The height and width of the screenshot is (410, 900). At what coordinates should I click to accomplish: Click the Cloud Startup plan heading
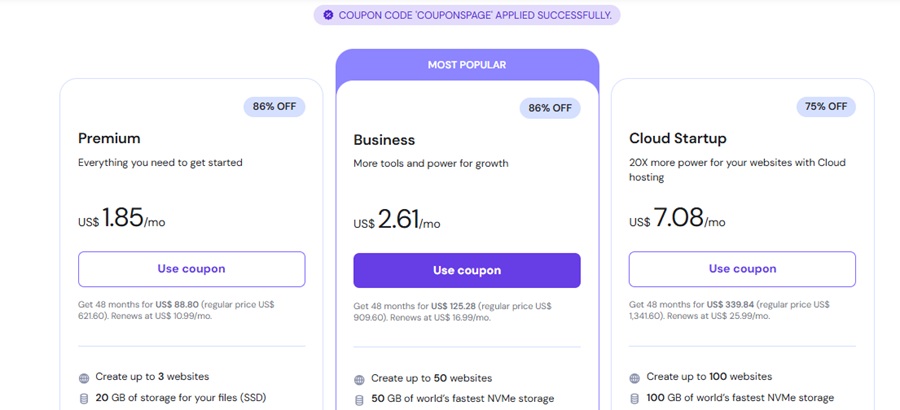(x=677, y=138)
